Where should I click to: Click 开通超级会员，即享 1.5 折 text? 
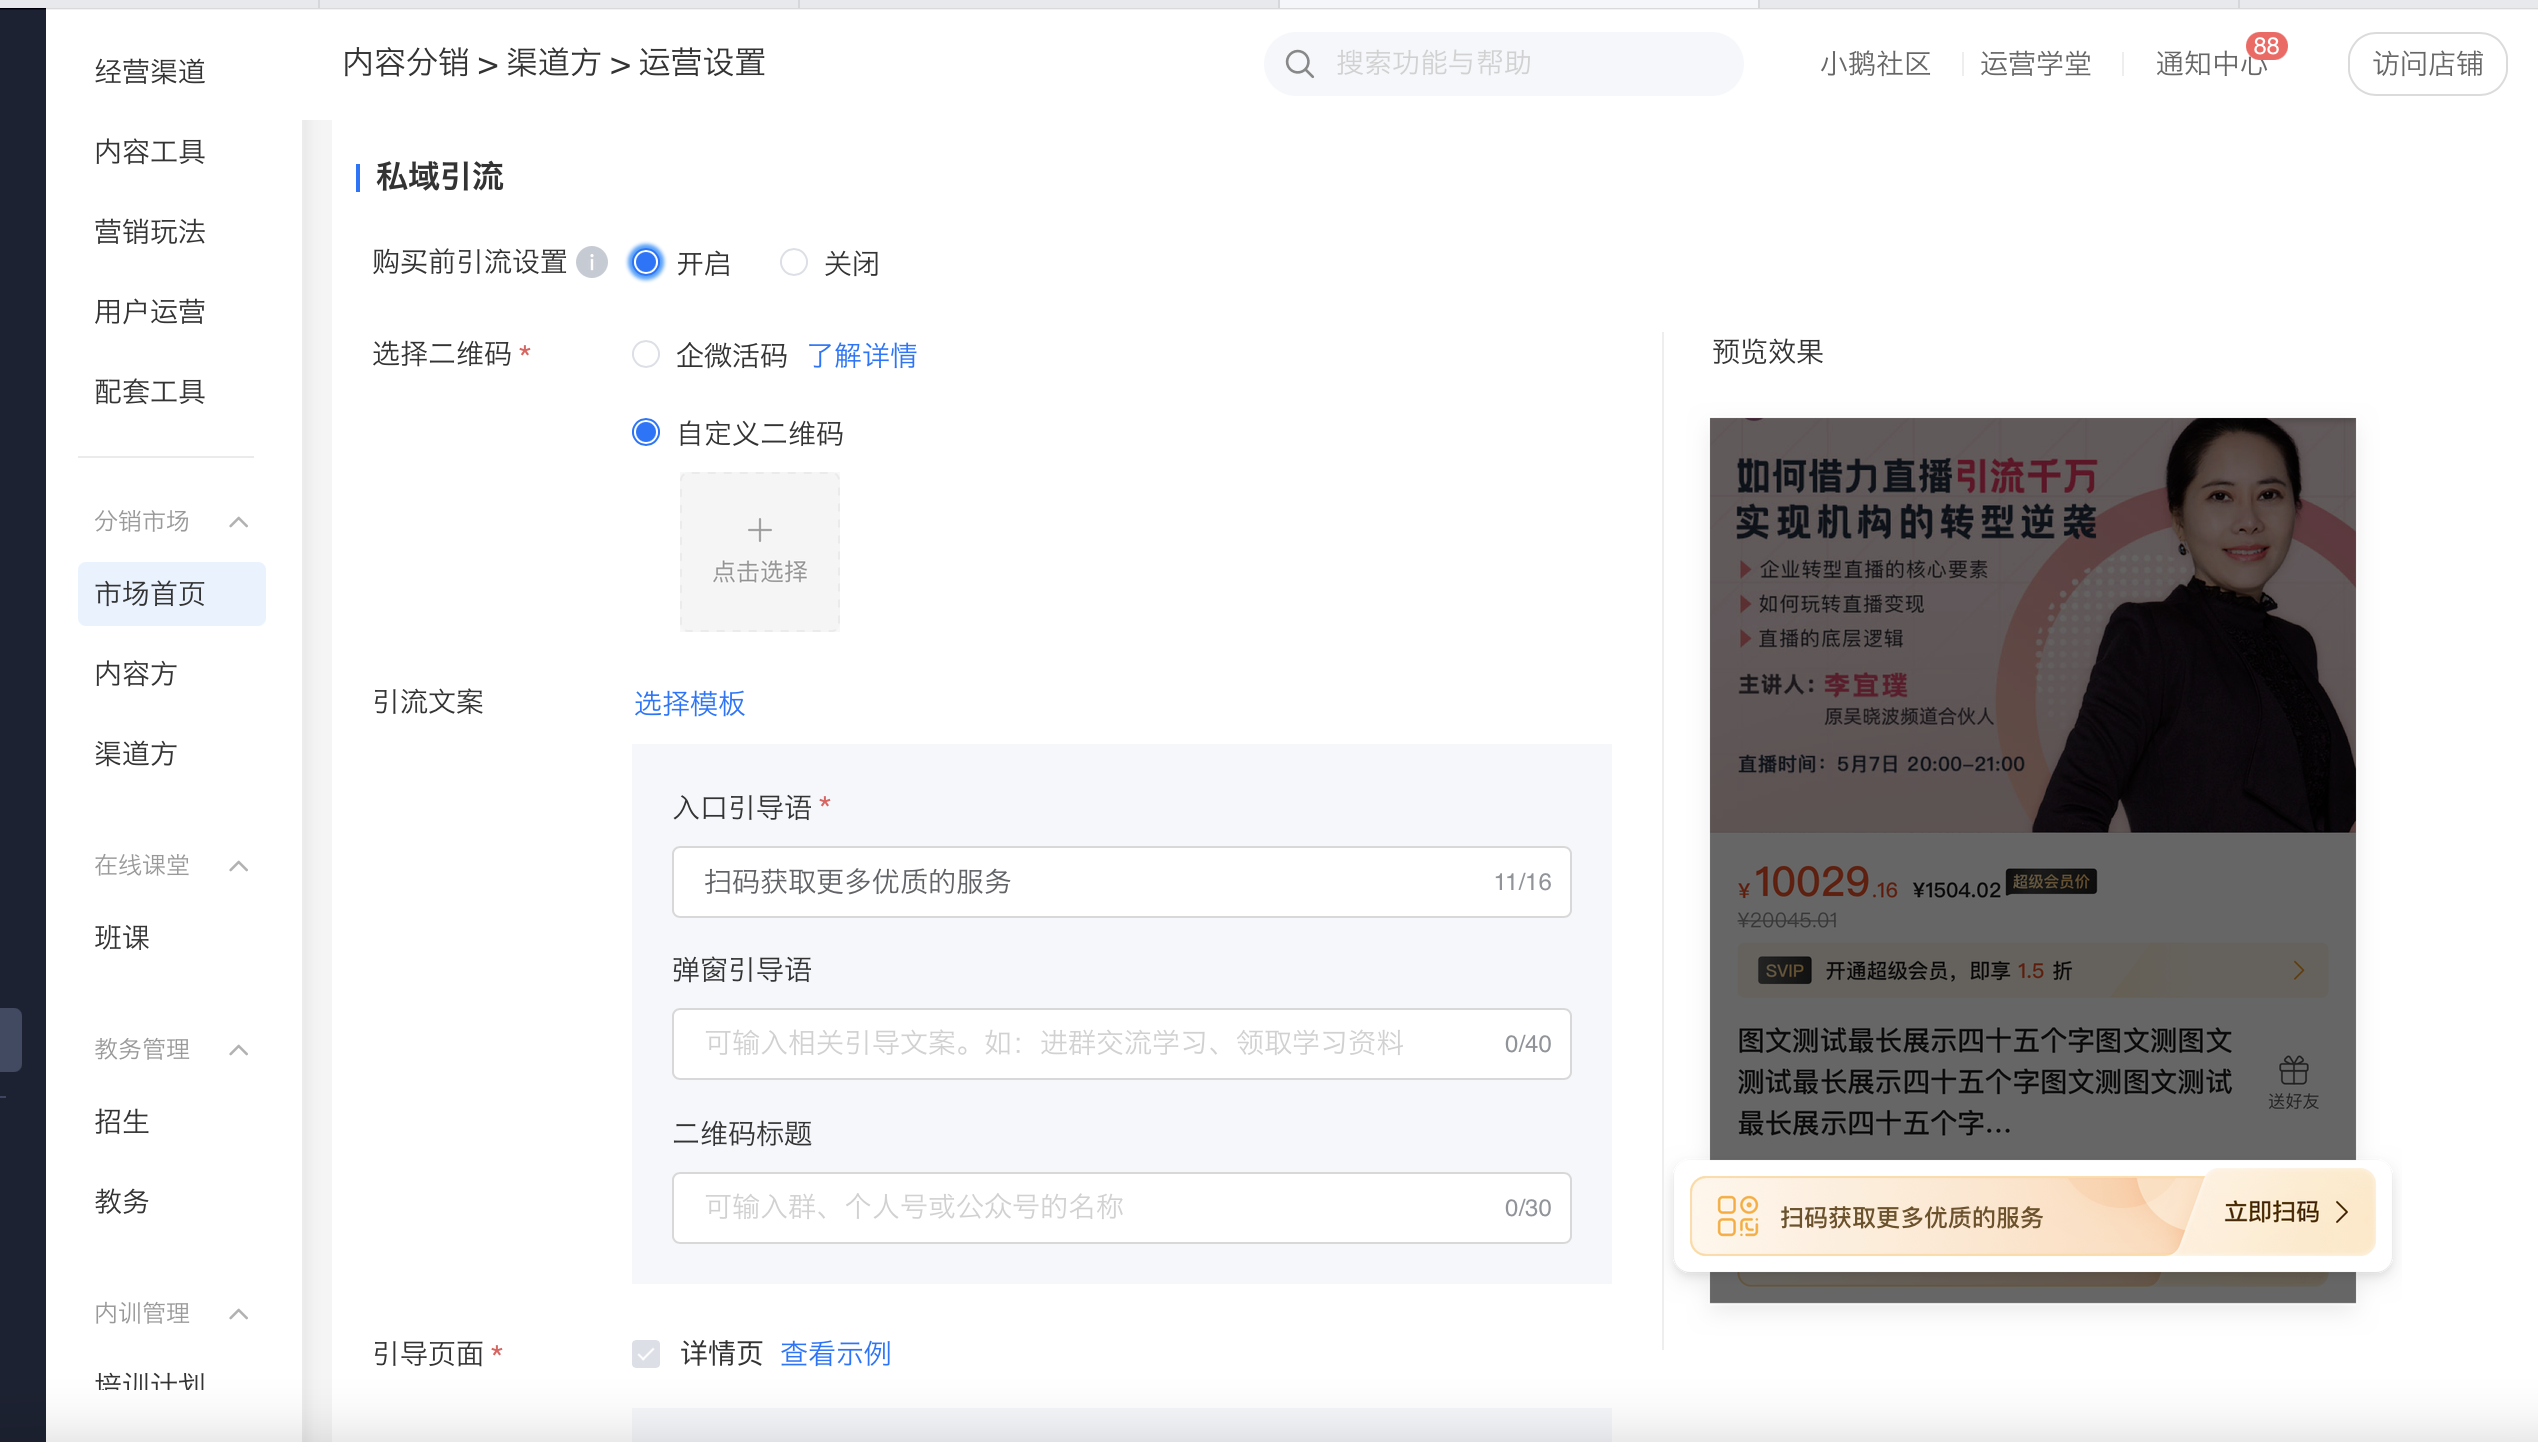pos(1948,971)
